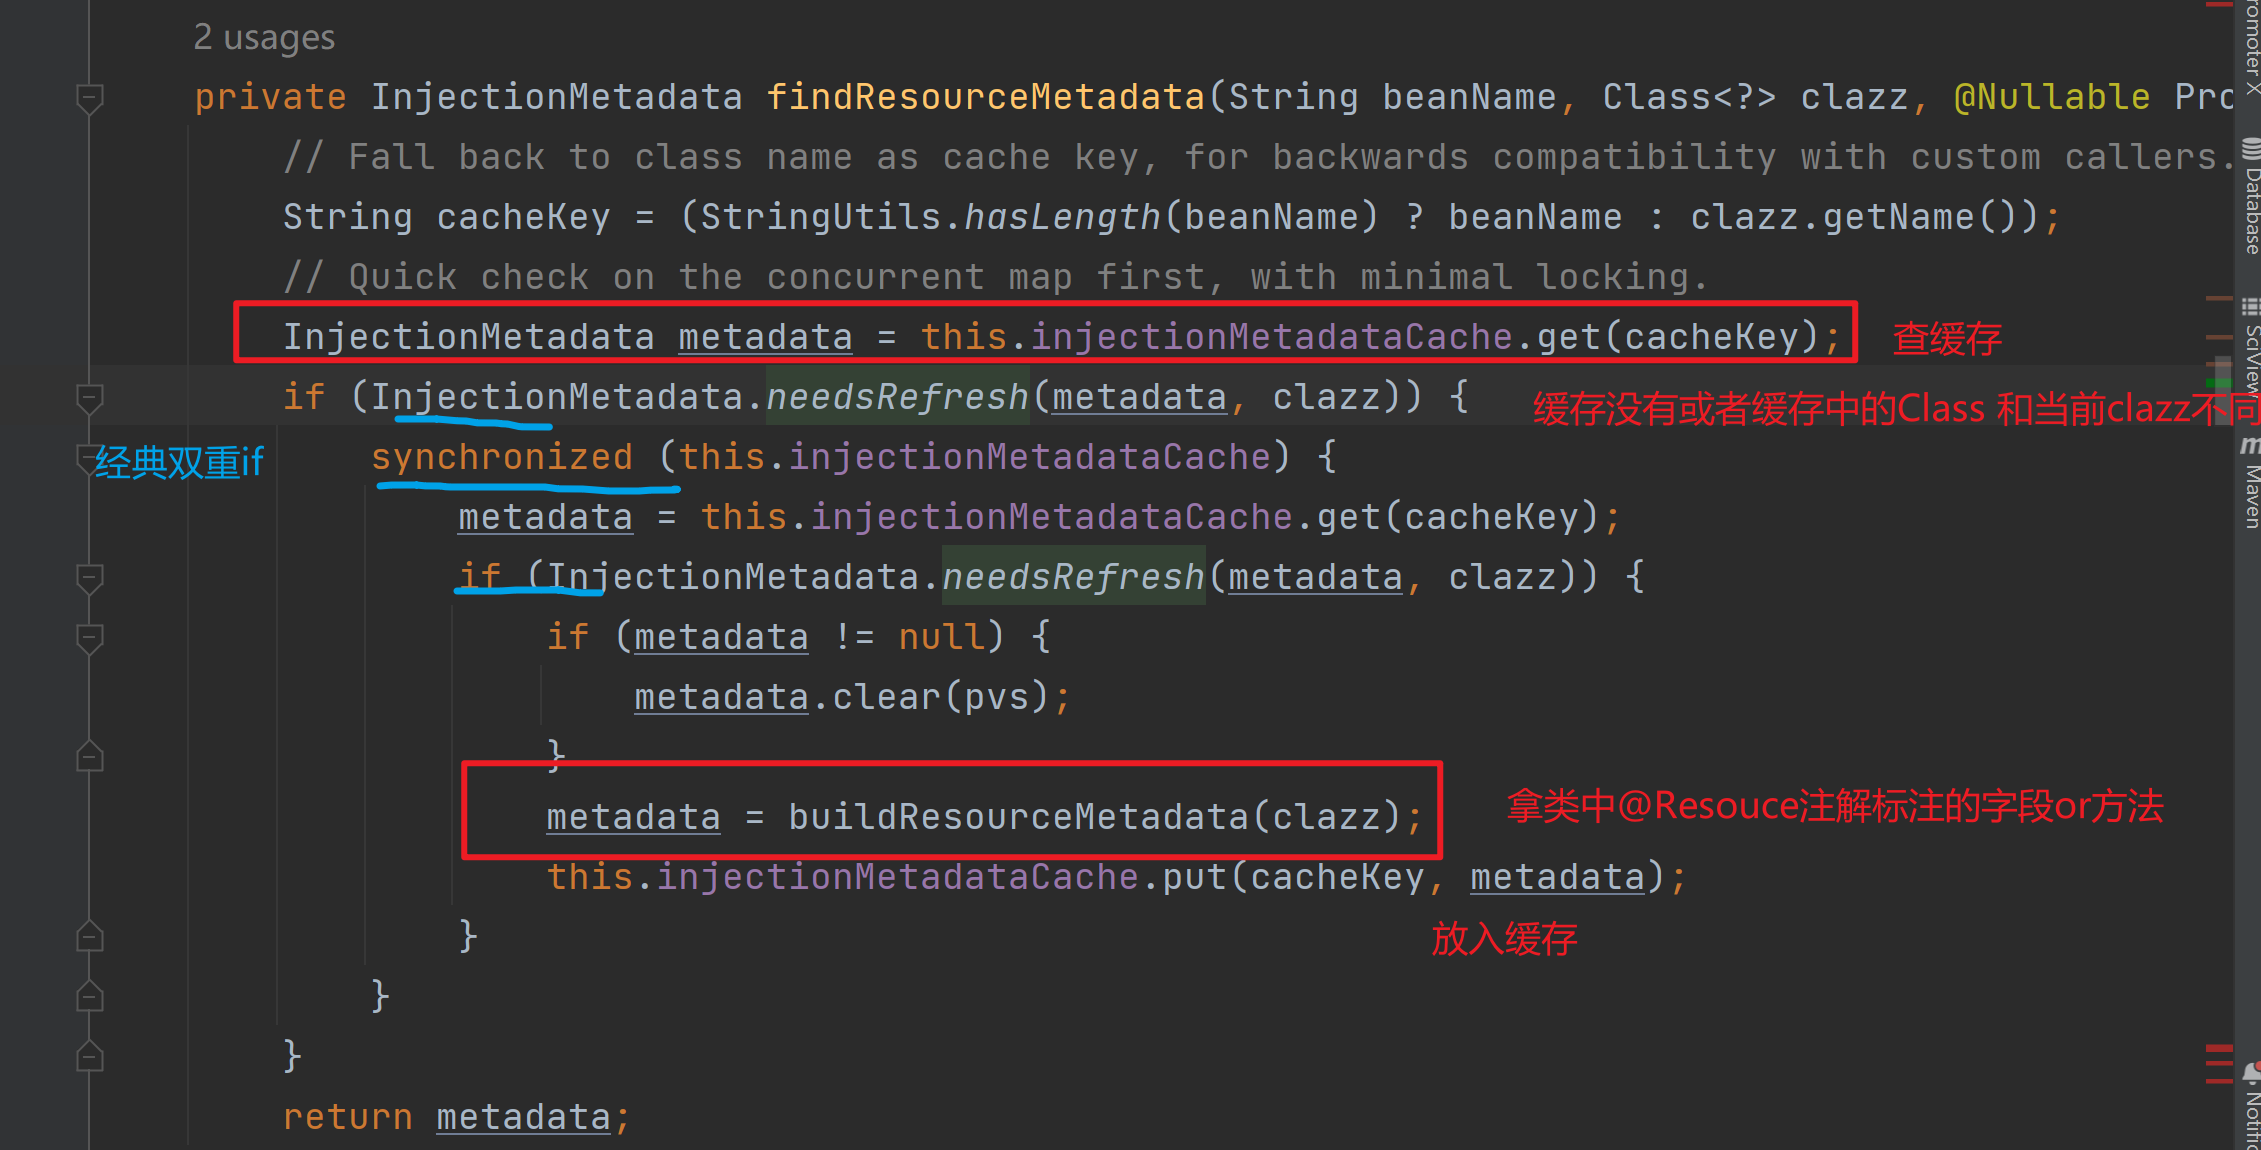Click the 'Quick check on the concurrent map' comment
This screenshot has width=2261, height=1150.
pos(996,277)
